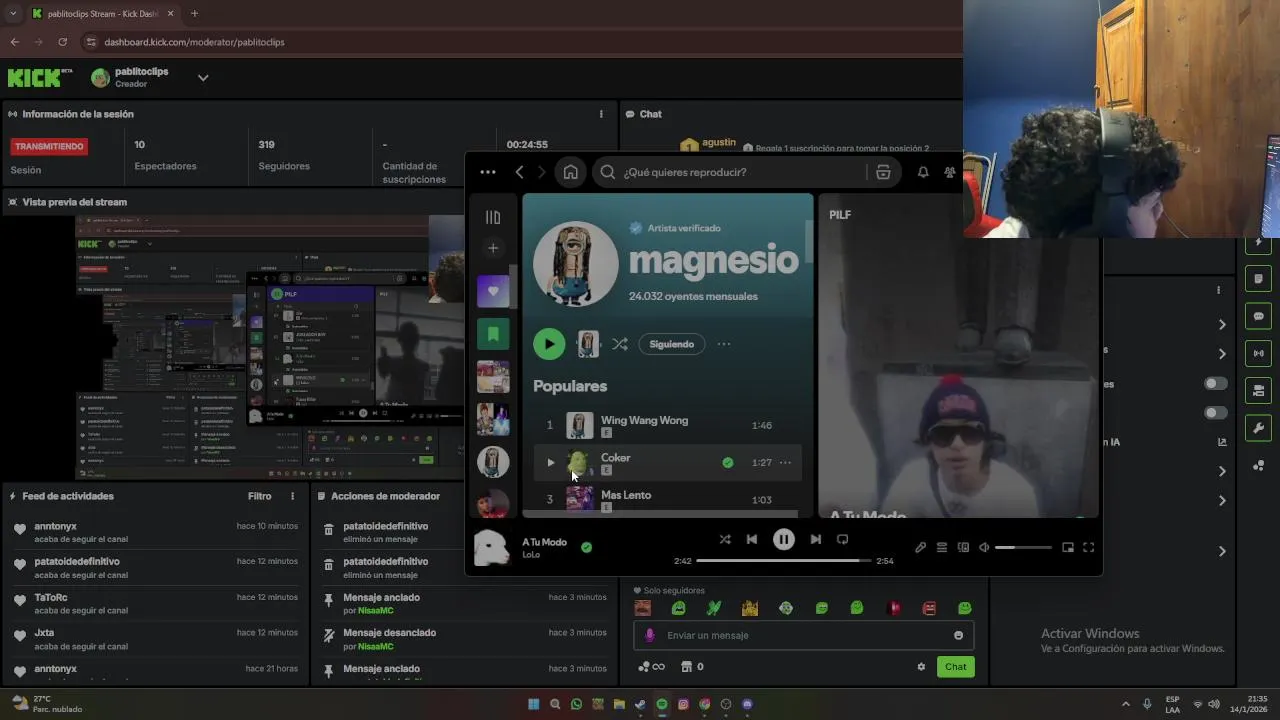This screenshot has height=720, width=1280.
Task: Open Spotify from the Windows taskbar
Action: (x=662, y=704)
